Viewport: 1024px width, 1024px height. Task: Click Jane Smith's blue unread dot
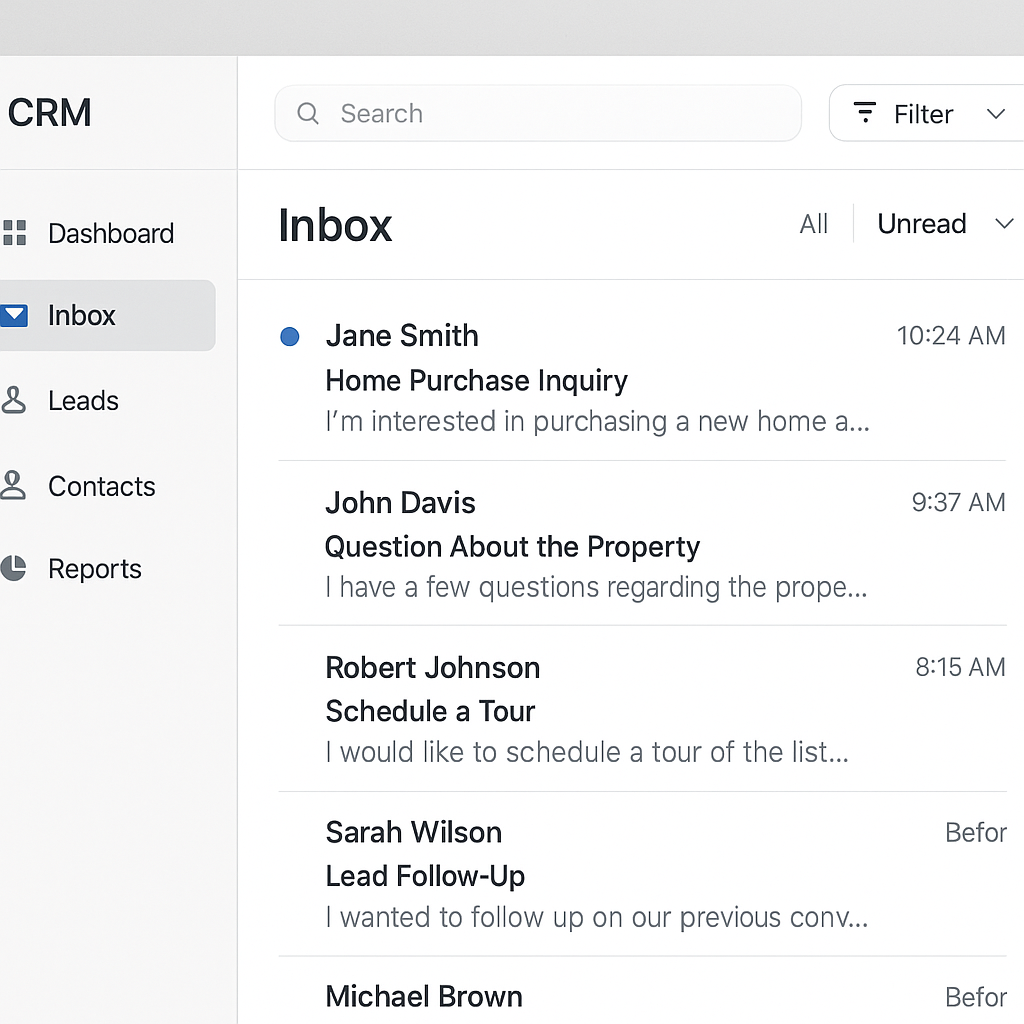[290, 337]
